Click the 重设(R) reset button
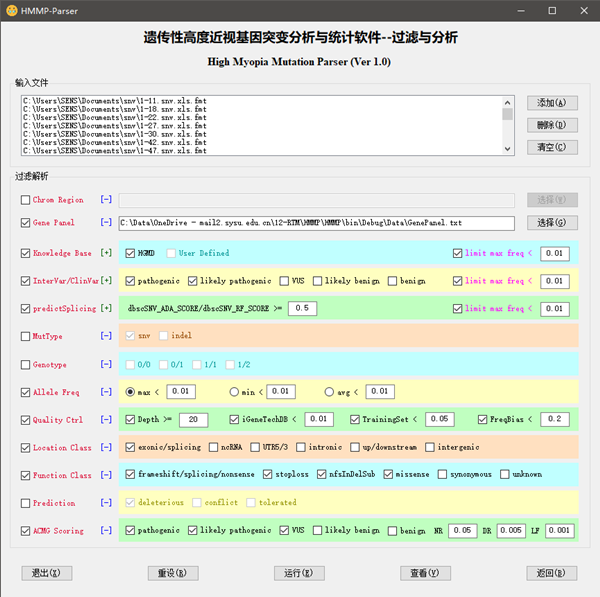600x597 pixels. pos(173,573)
